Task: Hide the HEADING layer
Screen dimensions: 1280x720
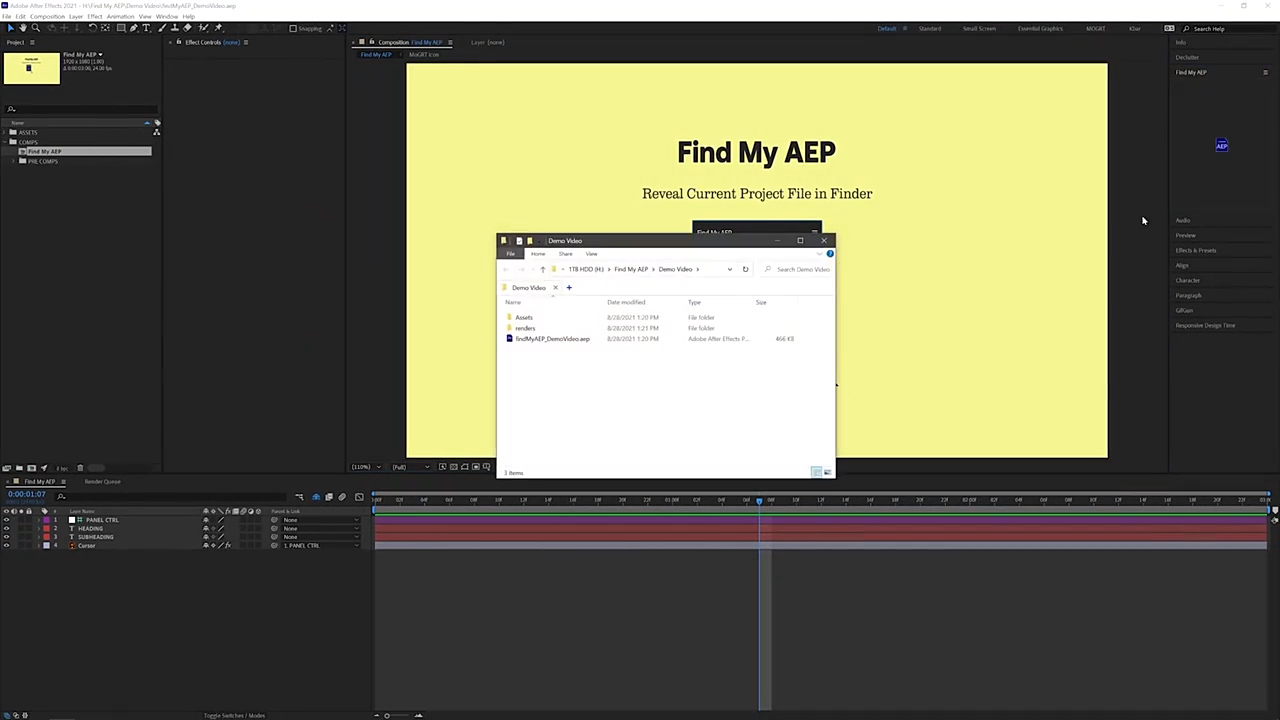Action: click(6, 528)
